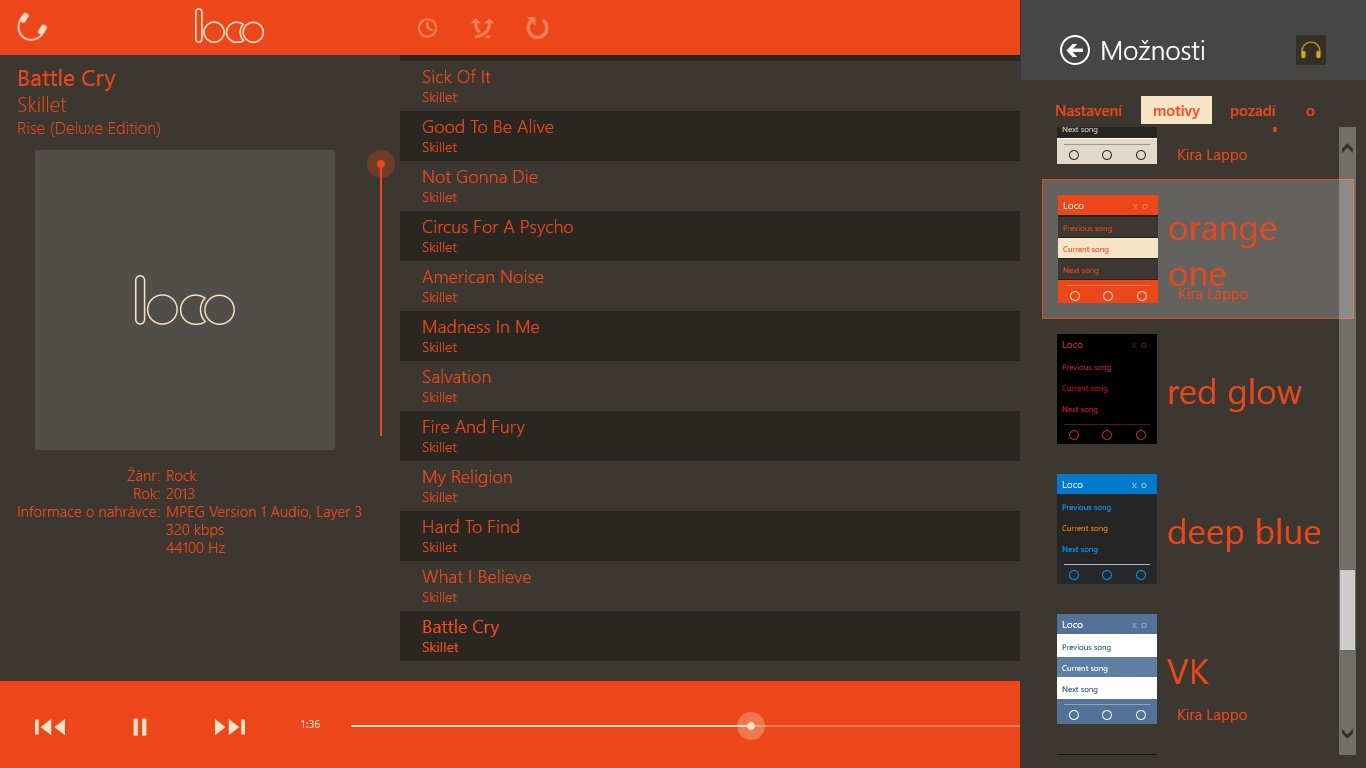Screen dimensions: 1366x768
Task: Select 'My Religion' in the playlist
Action: [x=710, y=486]
